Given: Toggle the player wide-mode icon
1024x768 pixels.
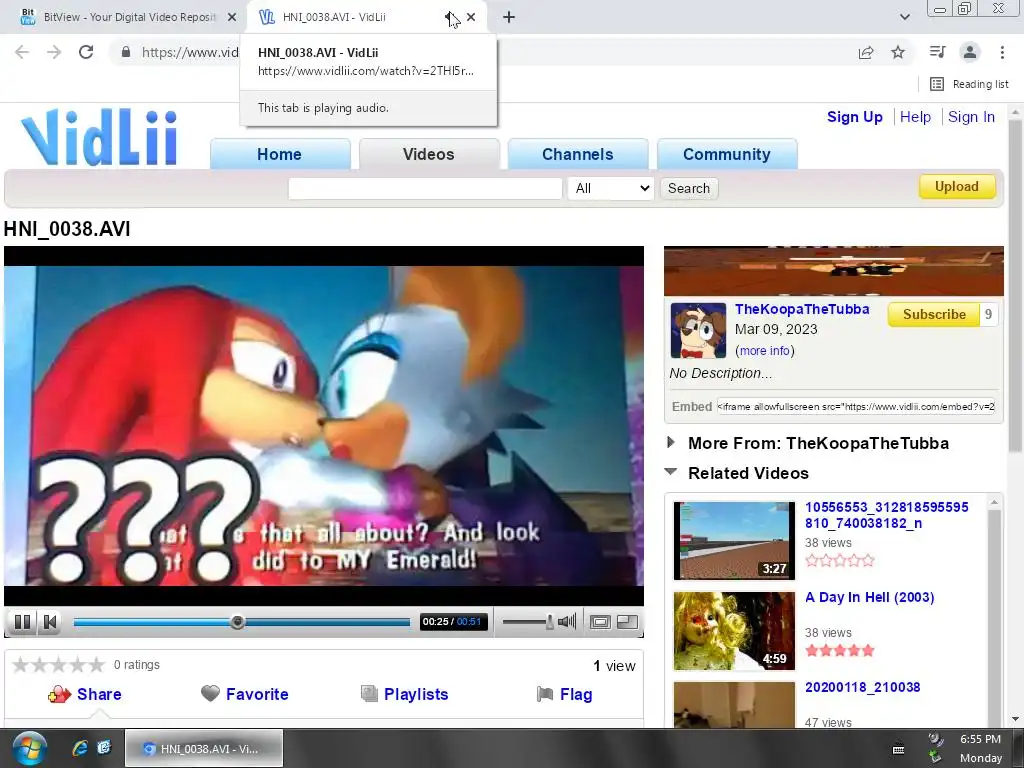Looking at the screenshot, I should 628,622.
